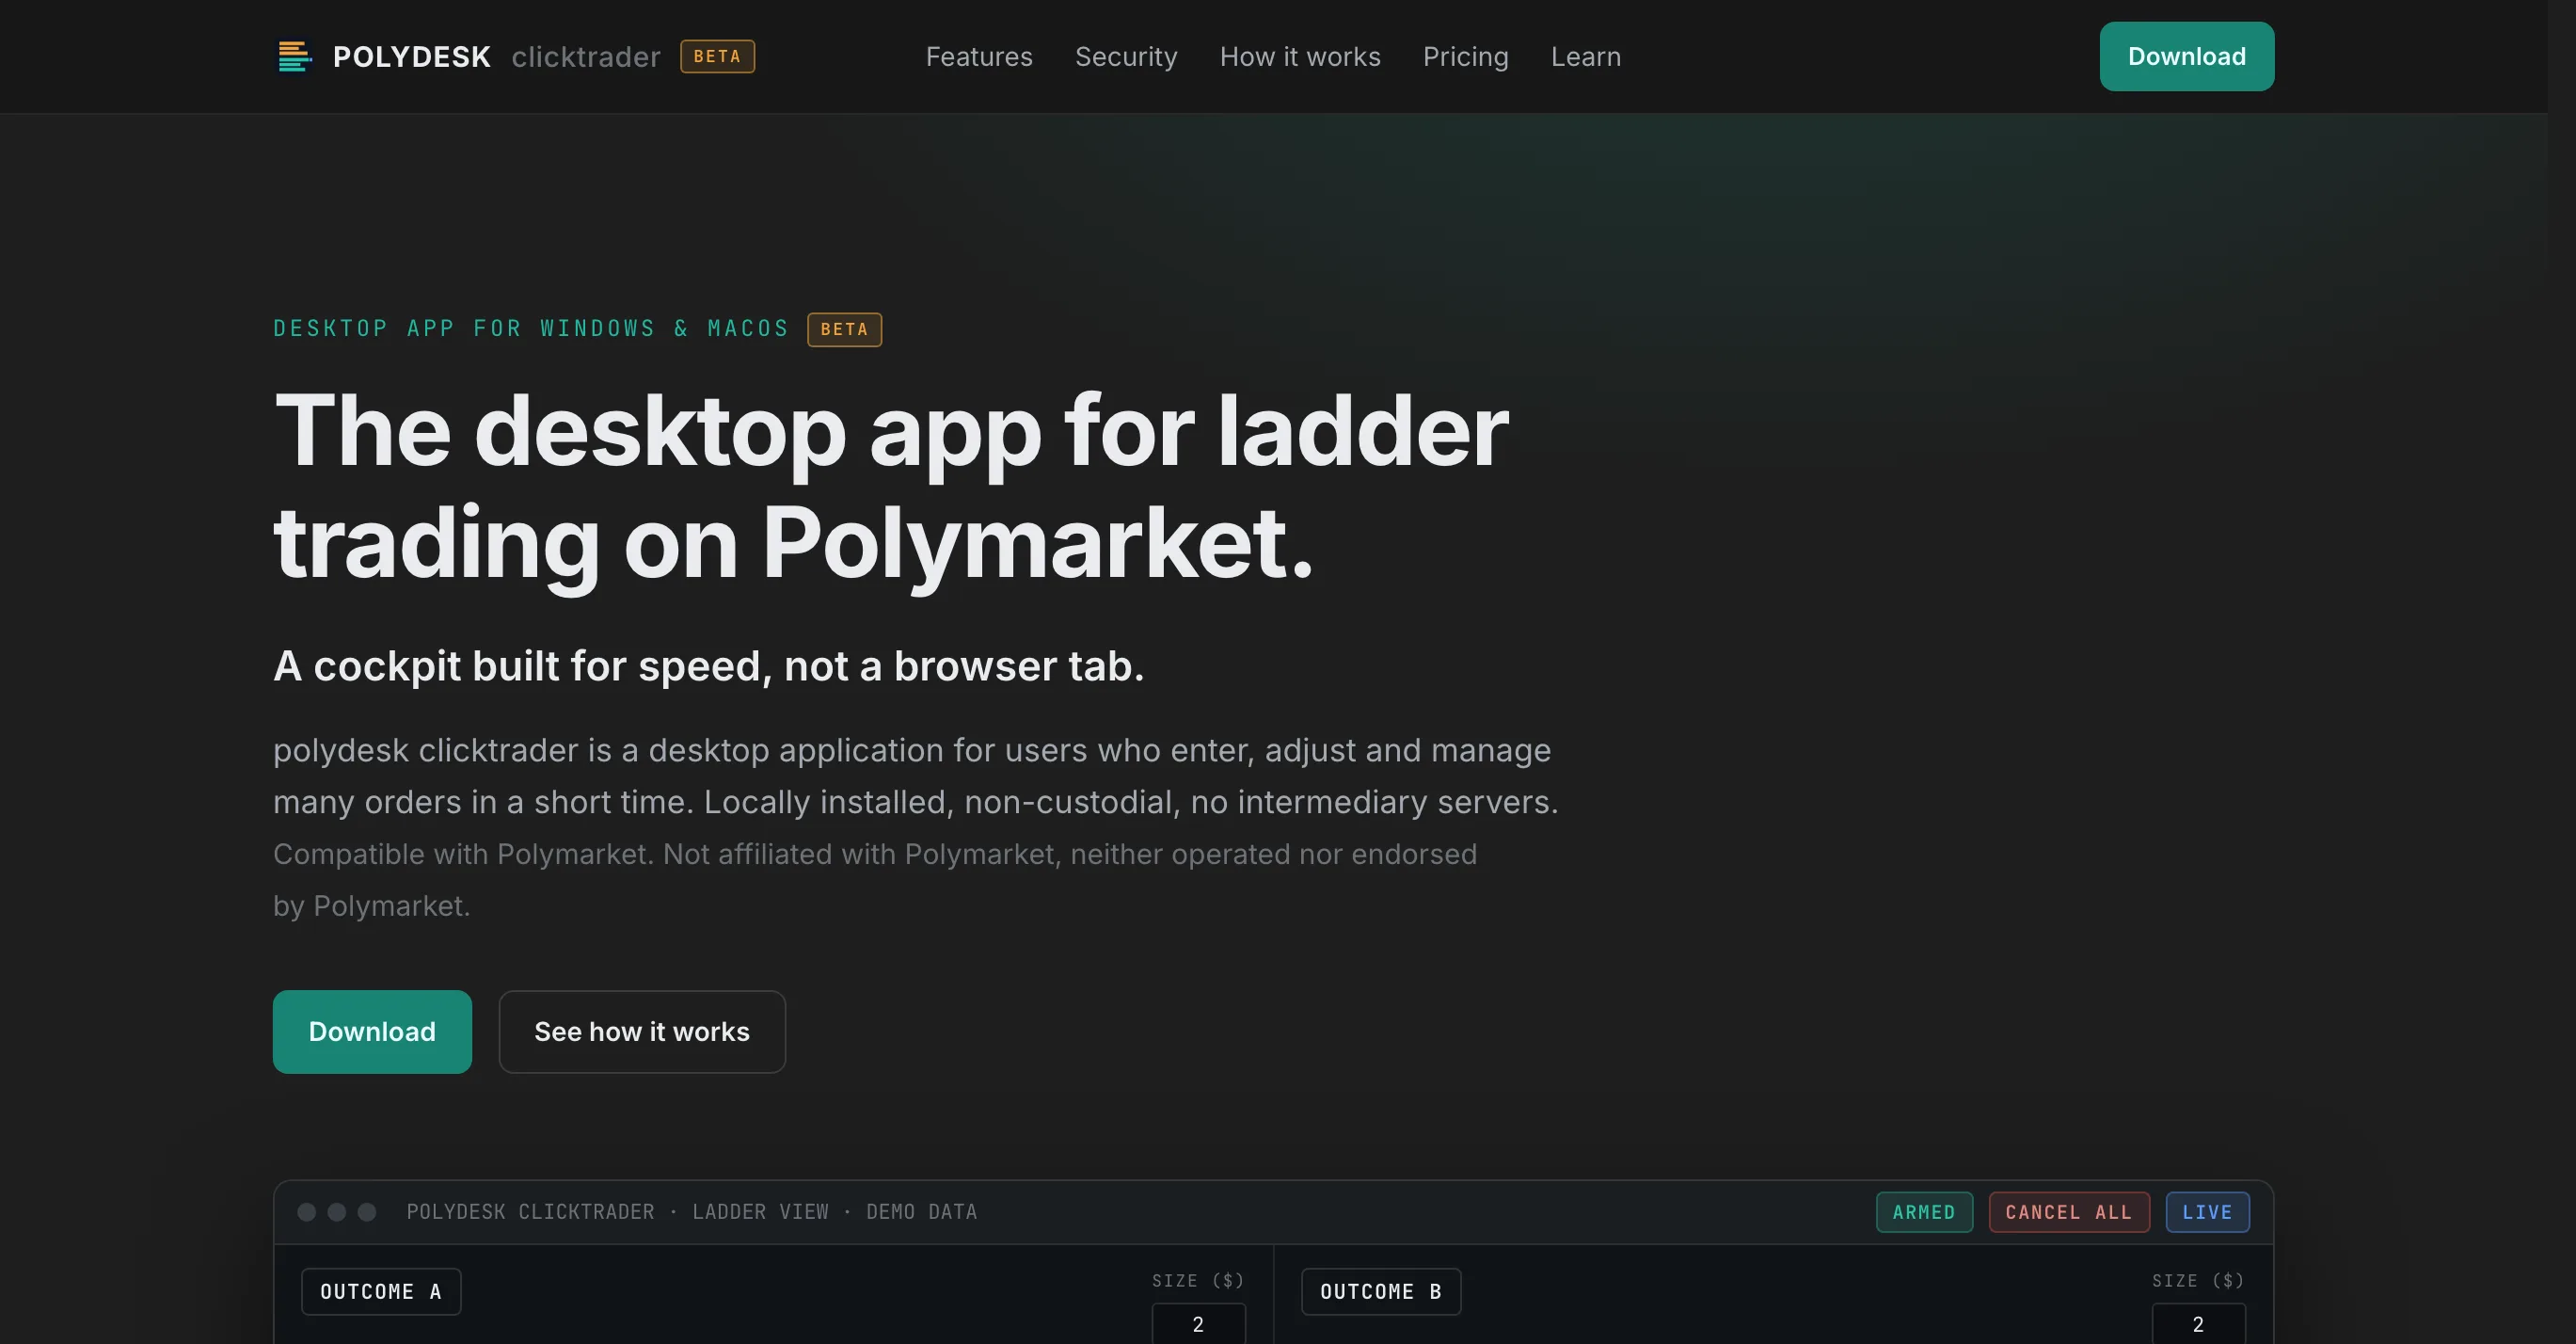Click the LIVE indicator badge
The image size is (2576, 1344).
click(2207, 1212)
